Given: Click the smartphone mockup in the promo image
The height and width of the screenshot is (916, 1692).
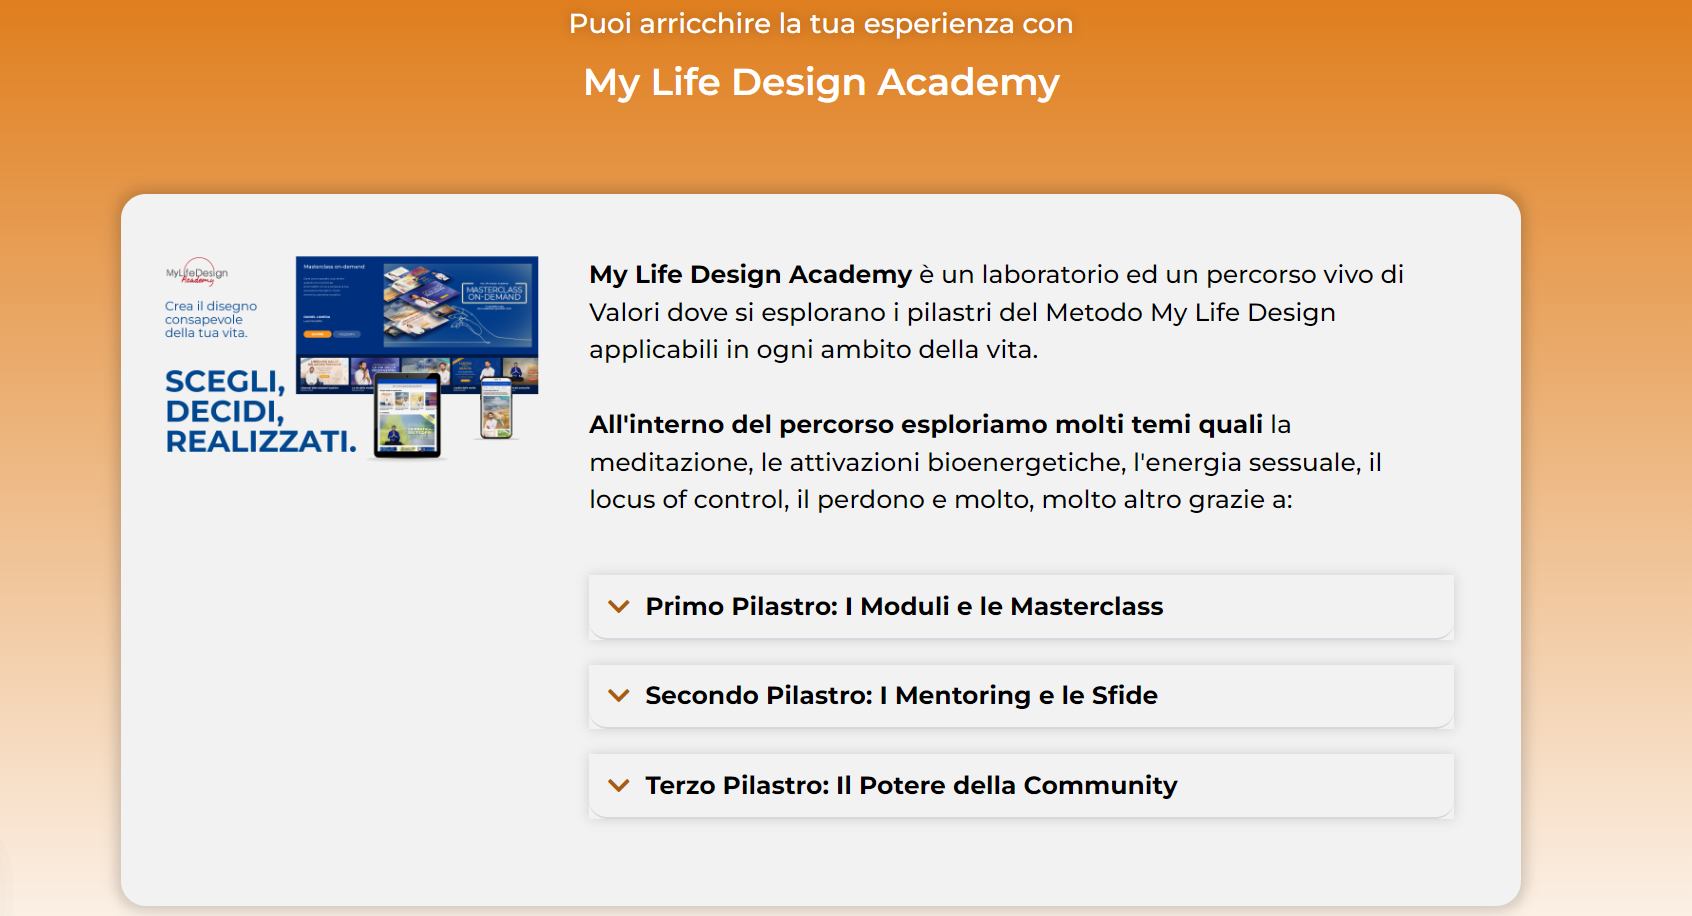Looking at the screenshot, I should click(x=496, y=407).
